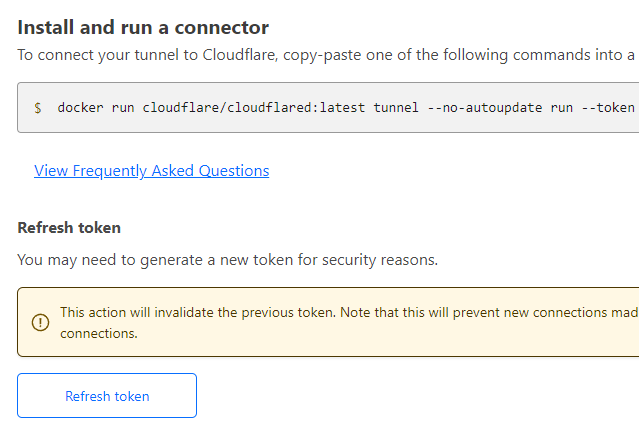Click "This action will invalidate" warning text
639x434 pixels.
click(140, 313)
